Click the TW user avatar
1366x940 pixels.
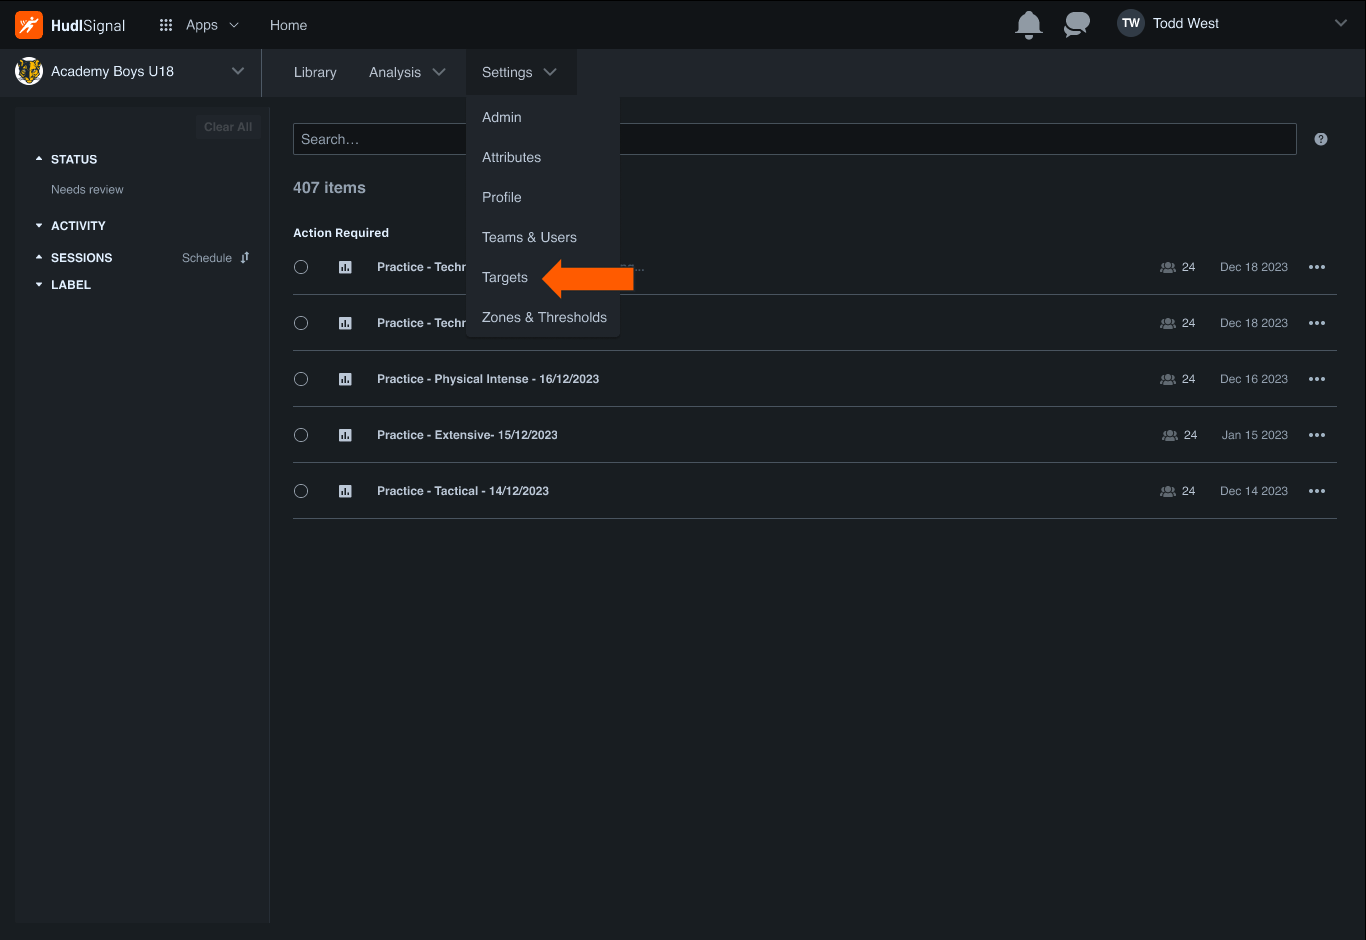point(1131,24)
